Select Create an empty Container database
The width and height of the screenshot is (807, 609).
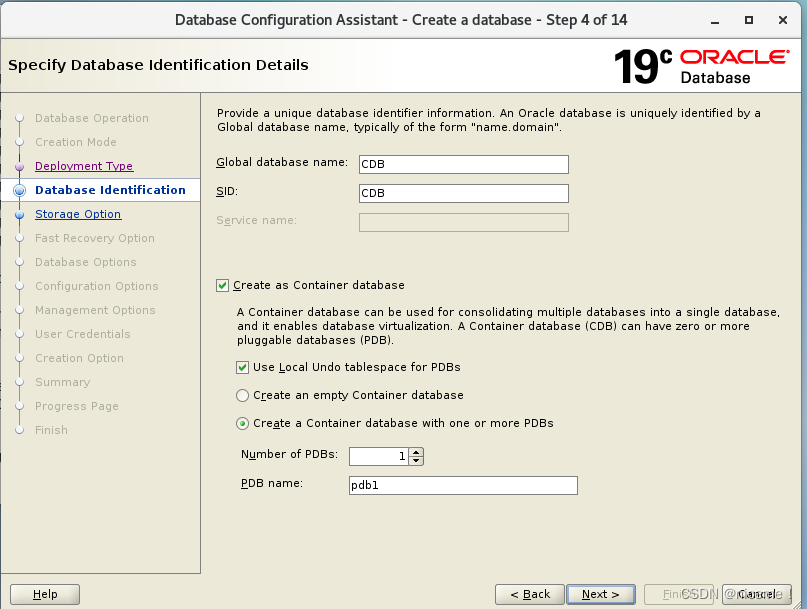pyautogui.click(x=242, y=395)
